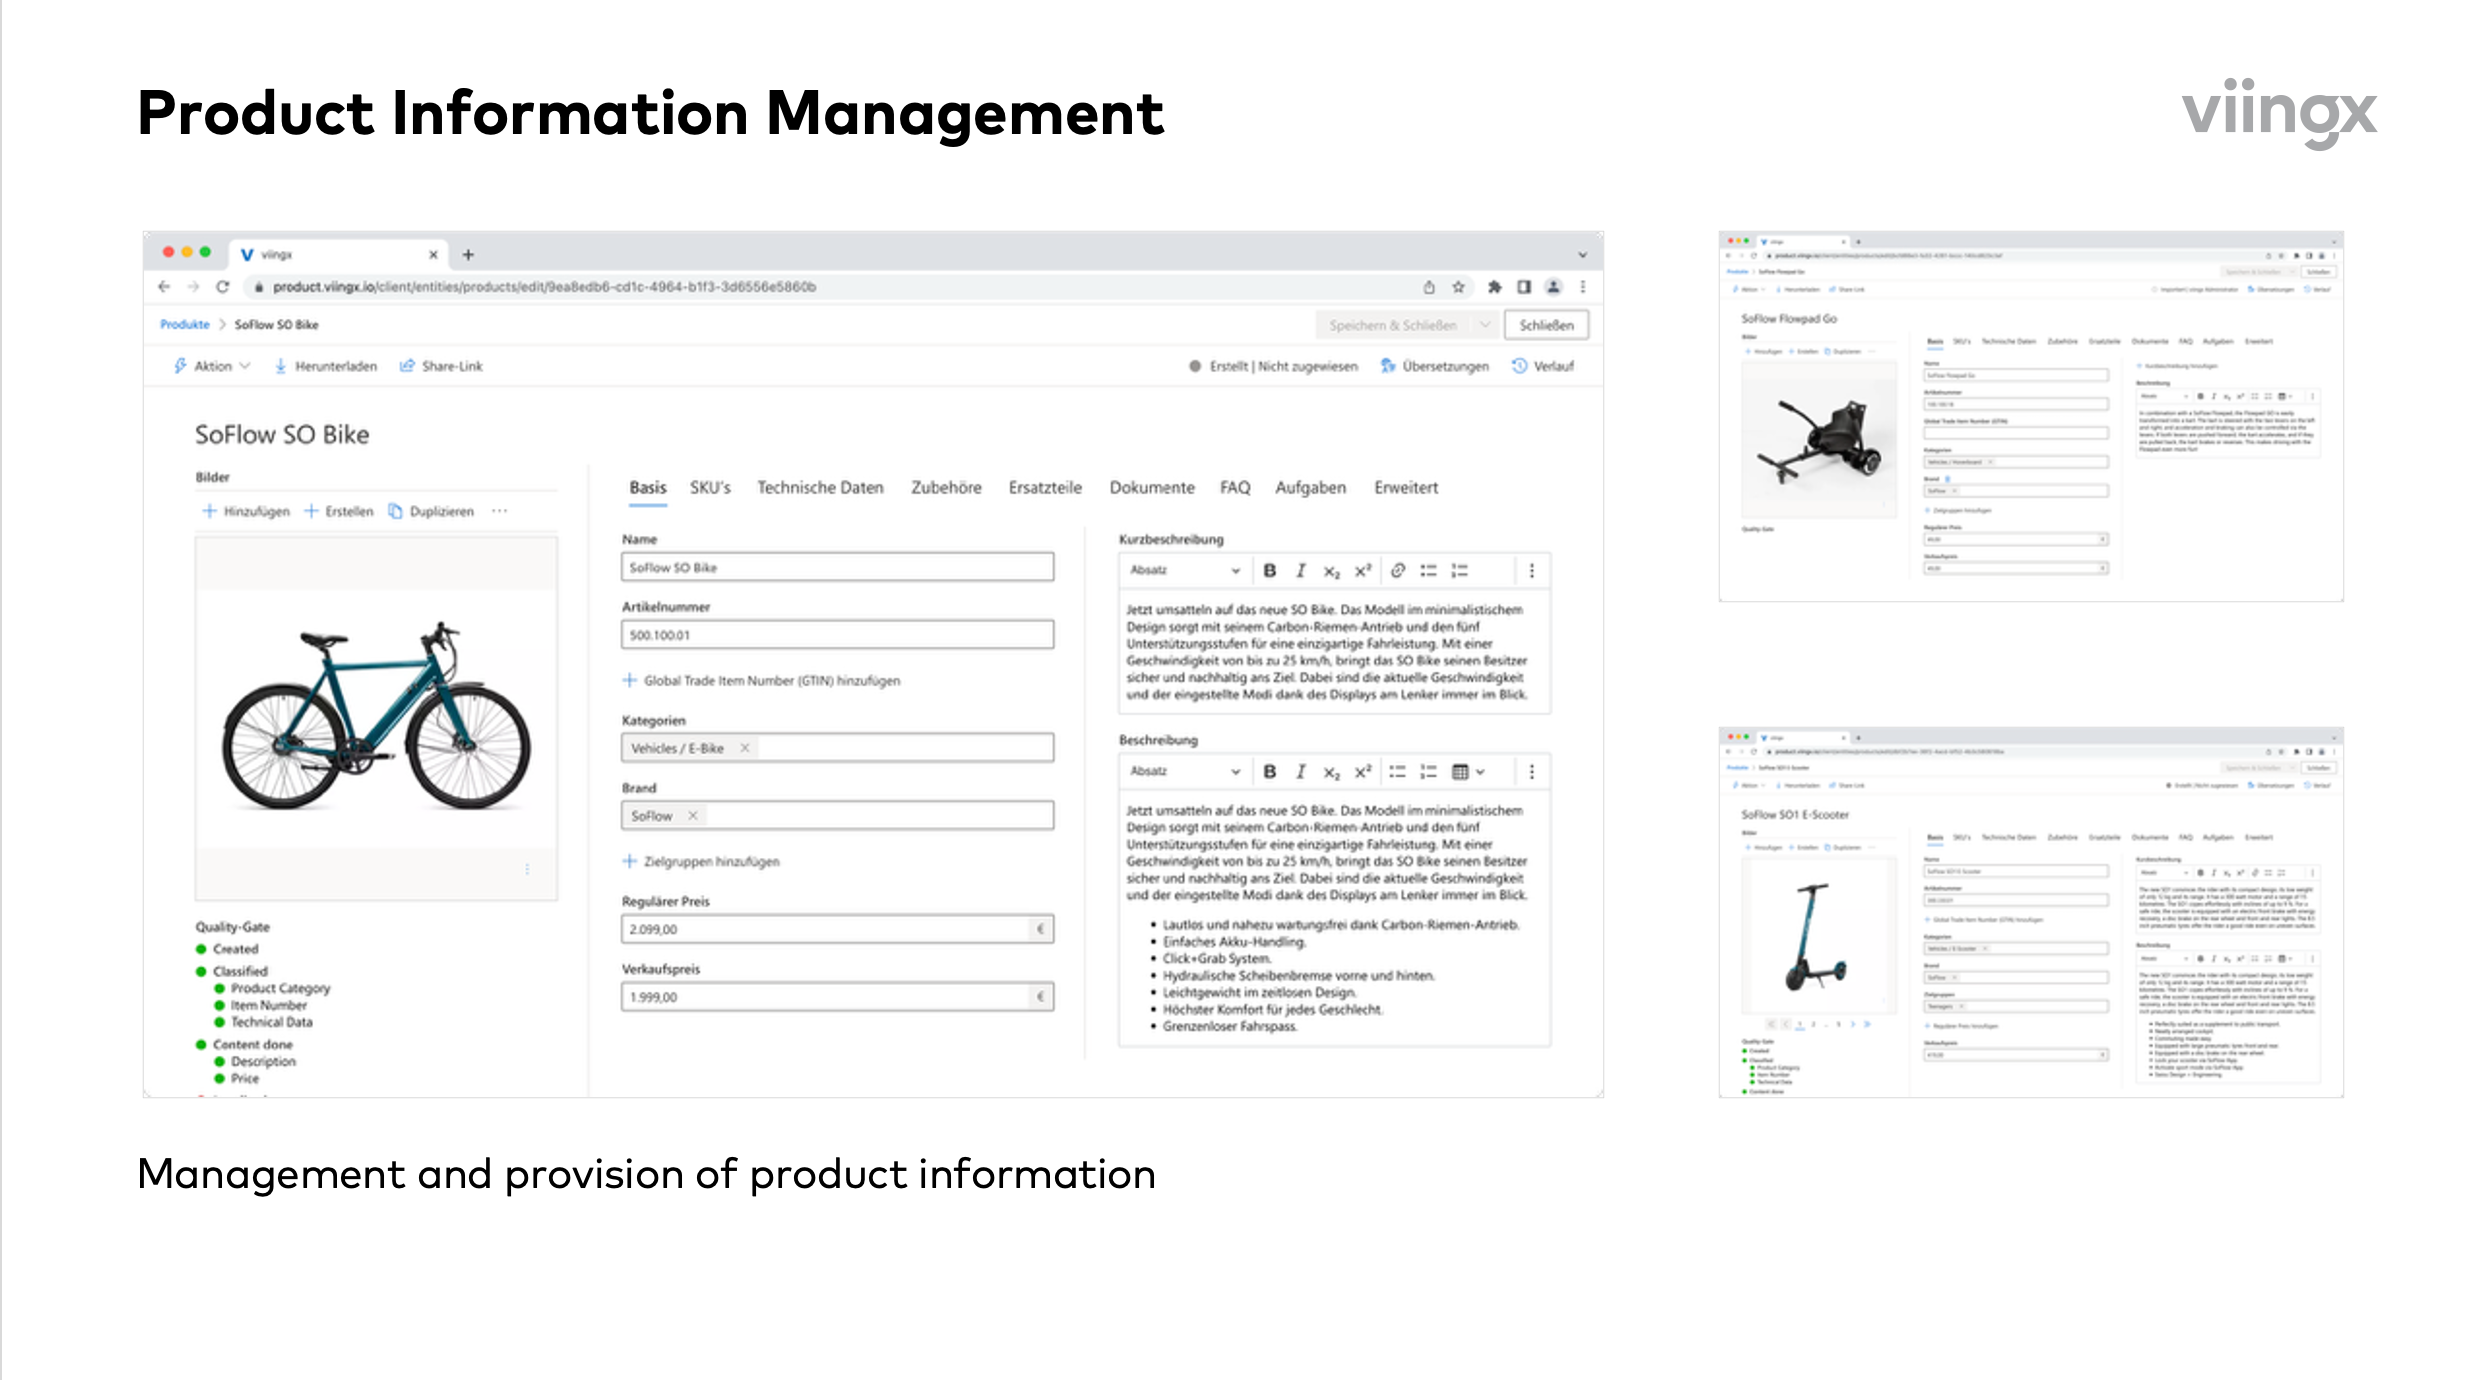2480x1380 pixels.
Task: Remove the Vehicles / E-Bike category tag
Action: pos(744,748)
